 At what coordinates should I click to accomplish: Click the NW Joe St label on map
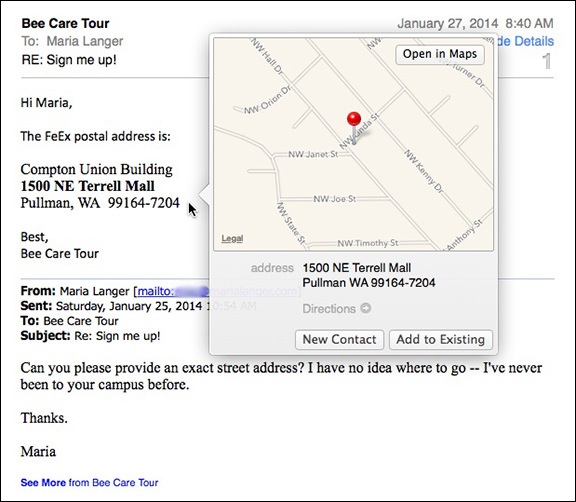(x=334, y=199)
